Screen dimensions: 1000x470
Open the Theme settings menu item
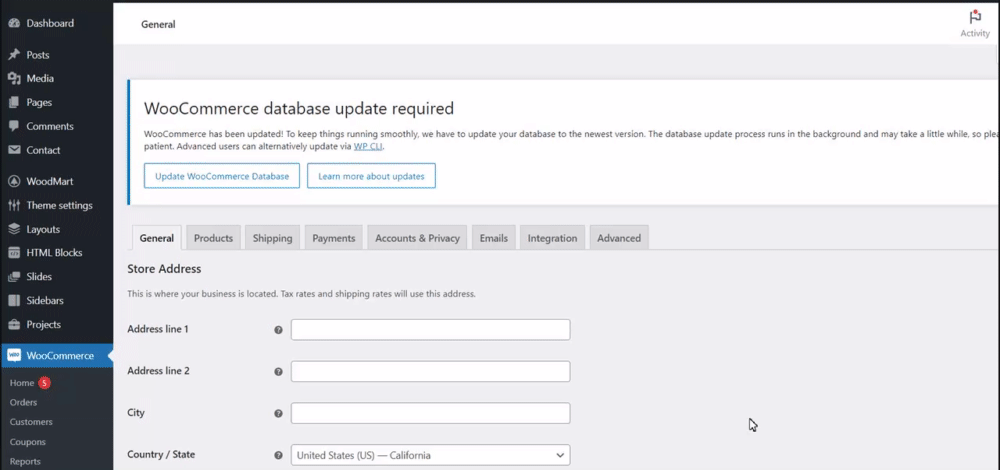(x=57, y=205)
